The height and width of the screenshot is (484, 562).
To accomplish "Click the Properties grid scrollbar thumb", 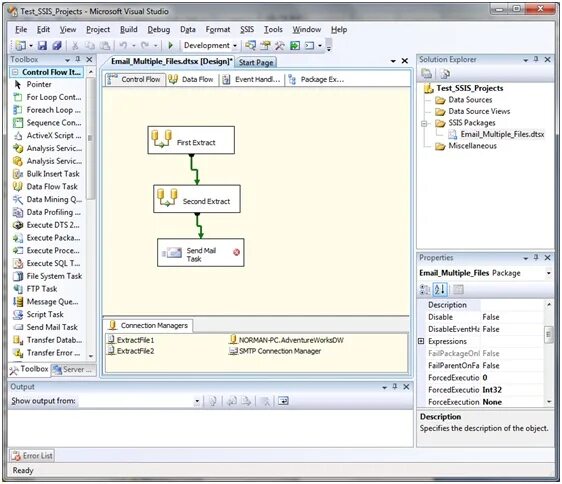I will pyautogui.click(x=548, y=334).
